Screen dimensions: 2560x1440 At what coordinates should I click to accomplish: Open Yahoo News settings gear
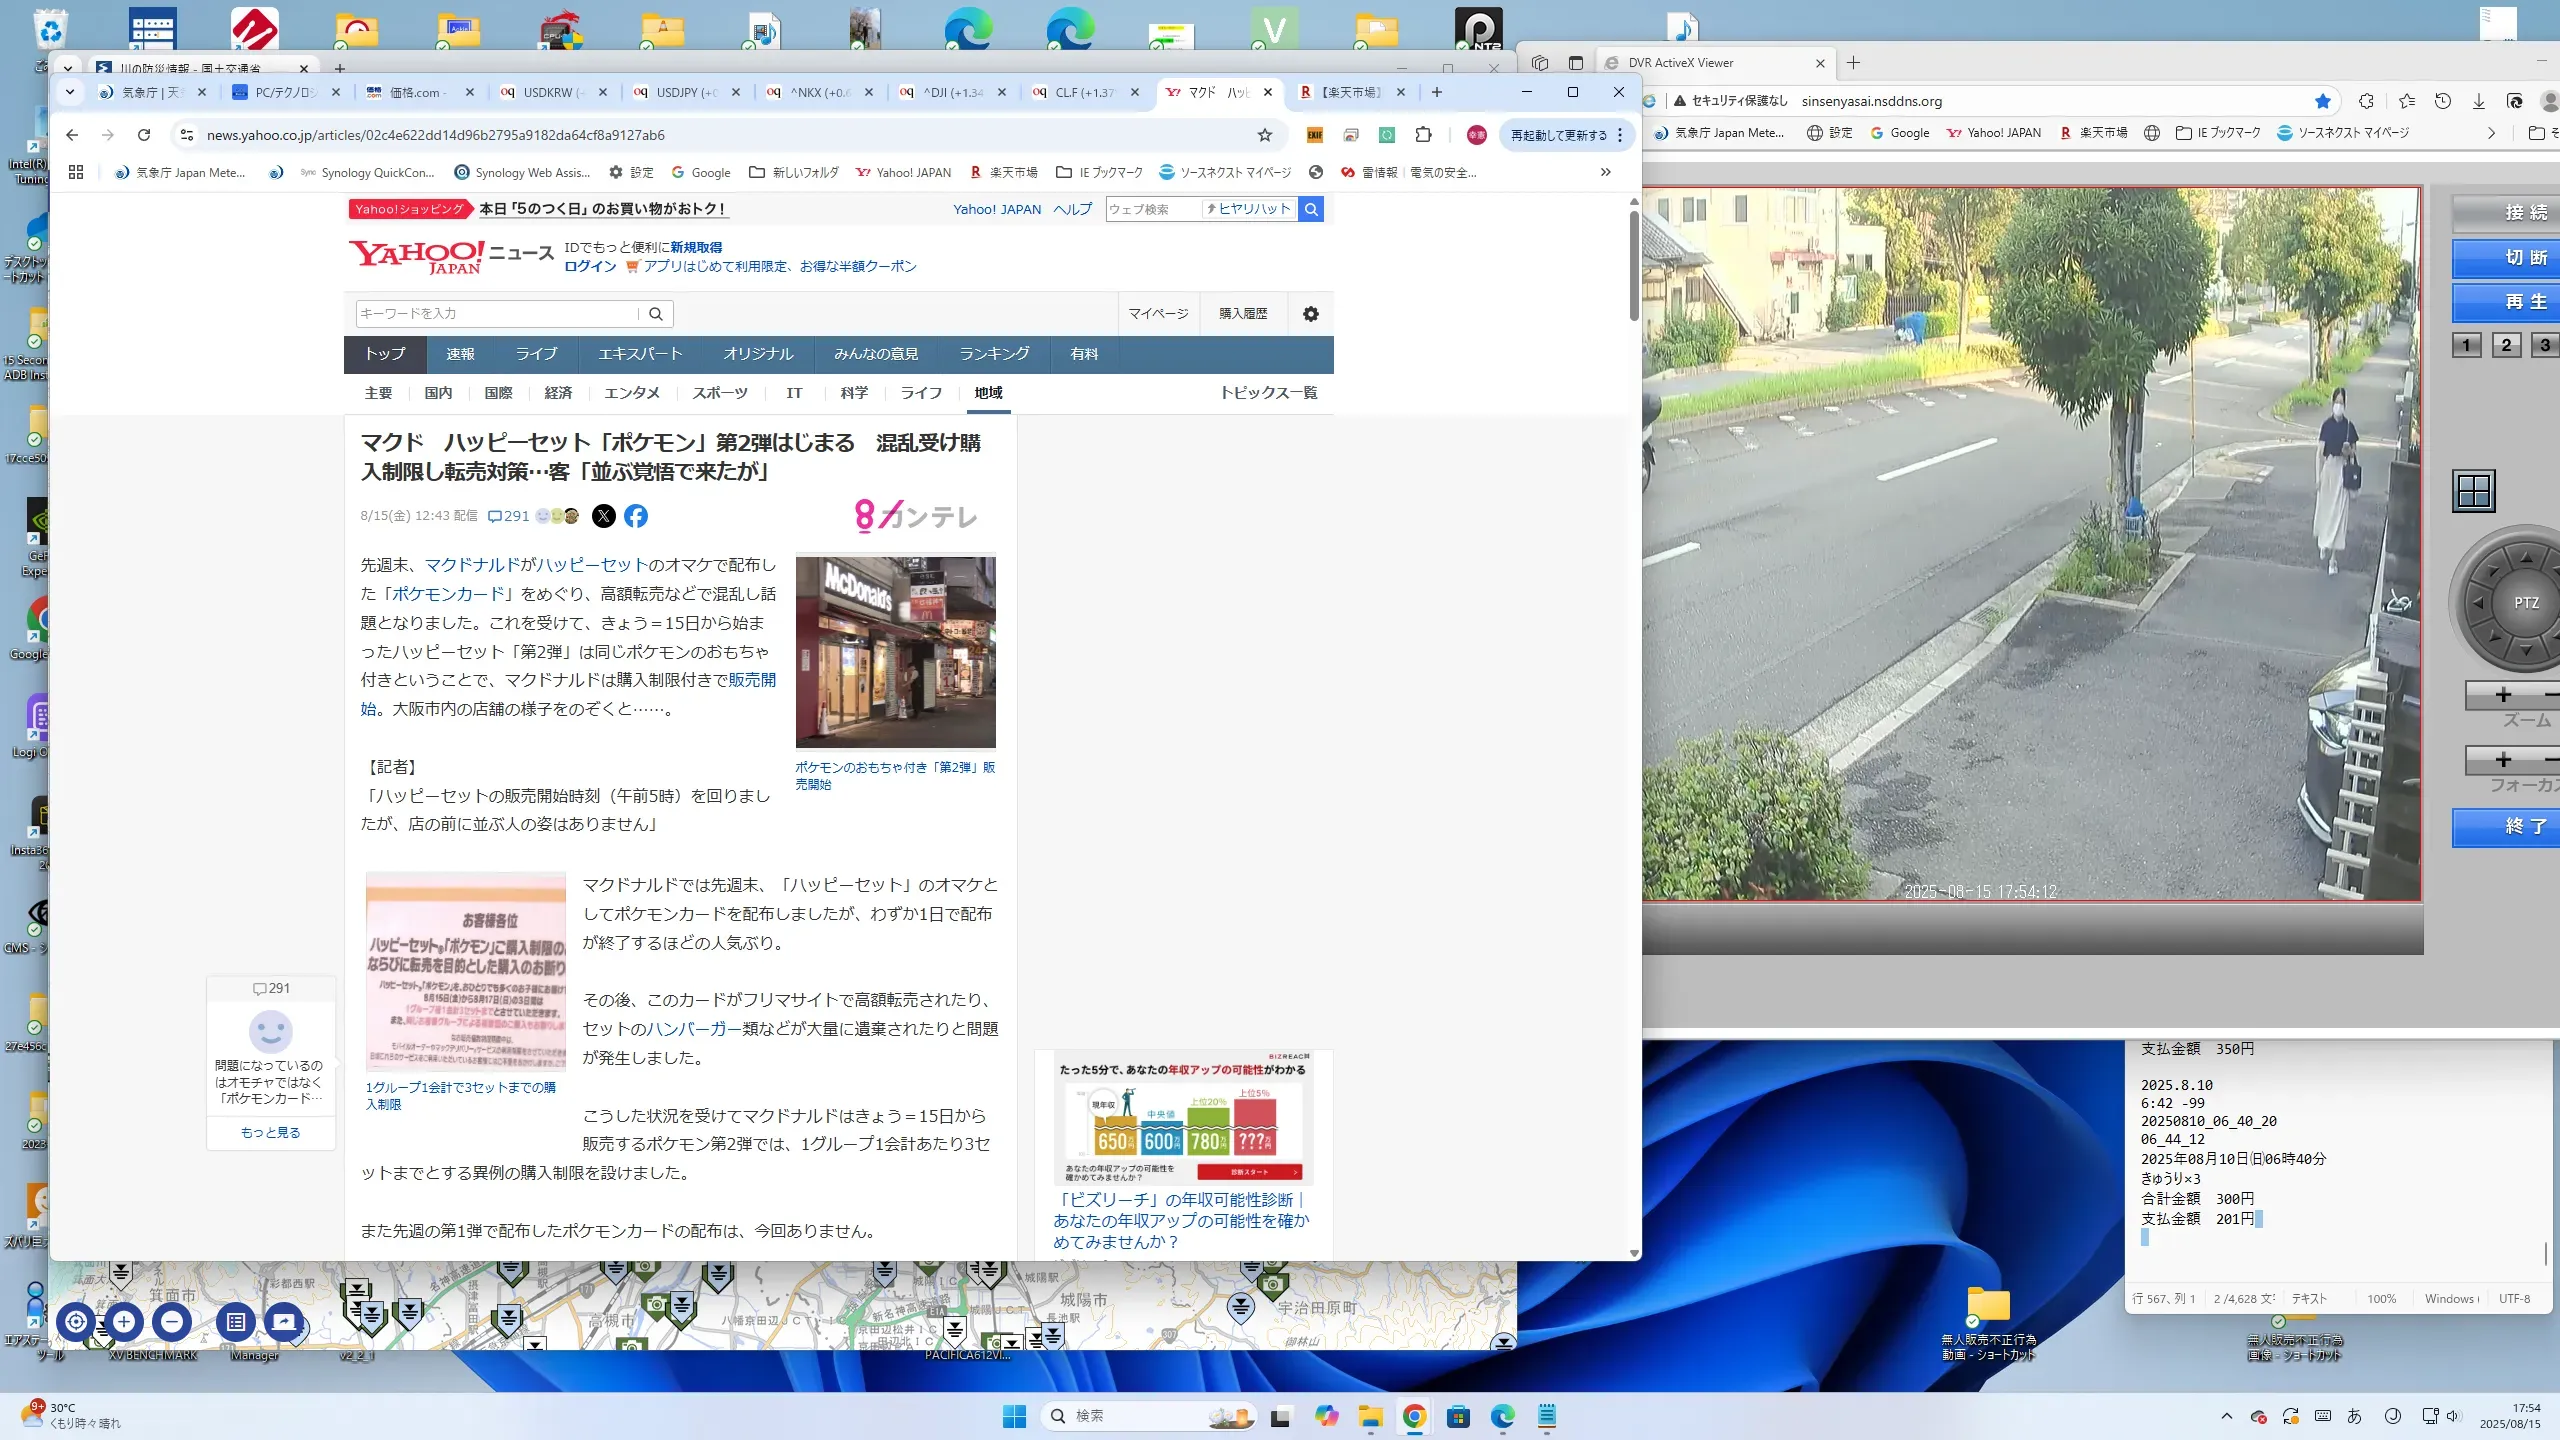pos(1310,314)
